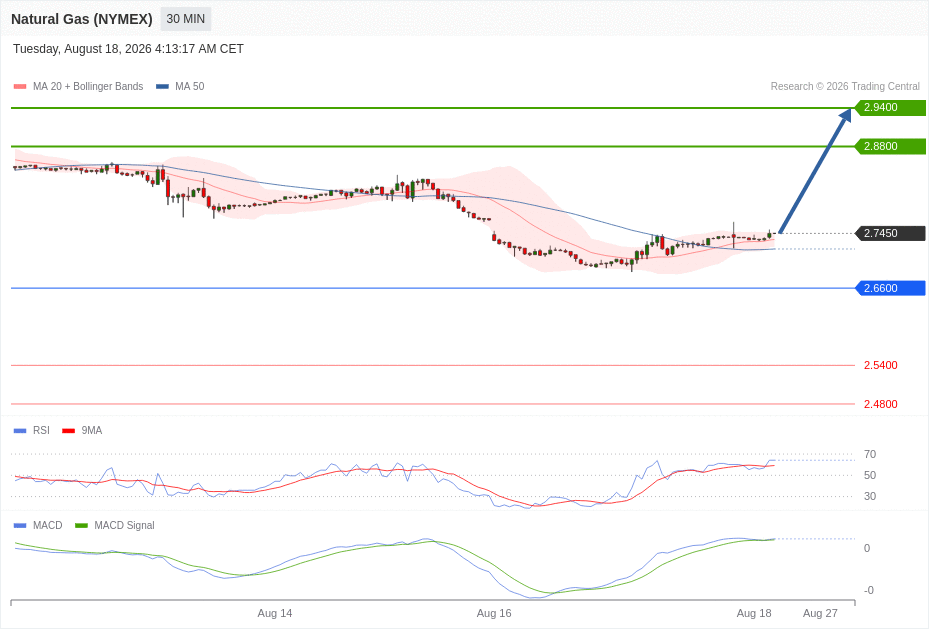Click the MA 50 legend text
The width and height of the screenshot is (929, 629).
190,86
